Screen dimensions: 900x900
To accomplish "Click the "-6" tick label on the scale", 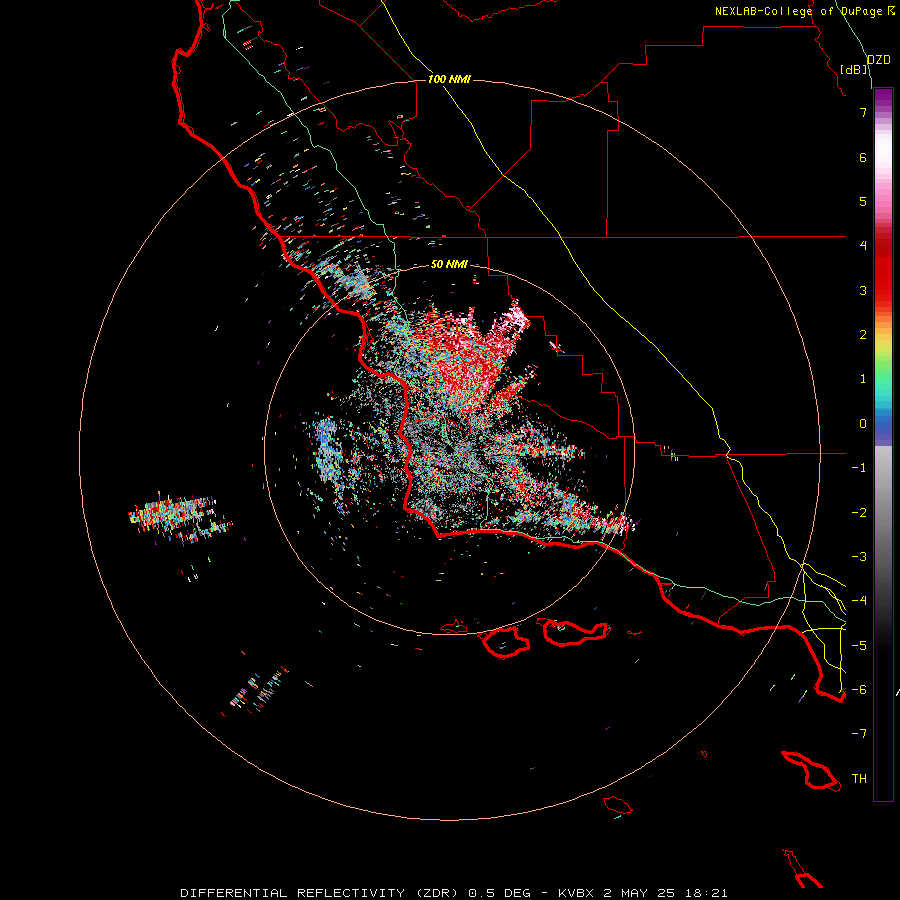I will click(x=859, y=690).
